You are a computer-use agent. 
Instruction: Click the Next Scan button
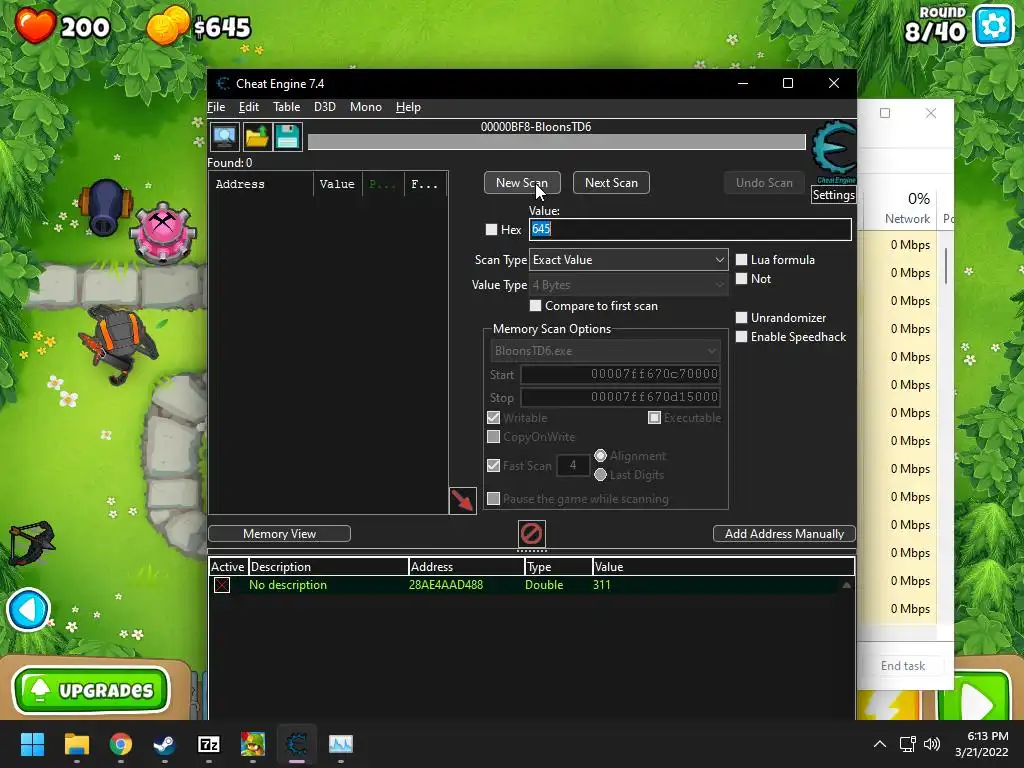click(x=611, y=183)
